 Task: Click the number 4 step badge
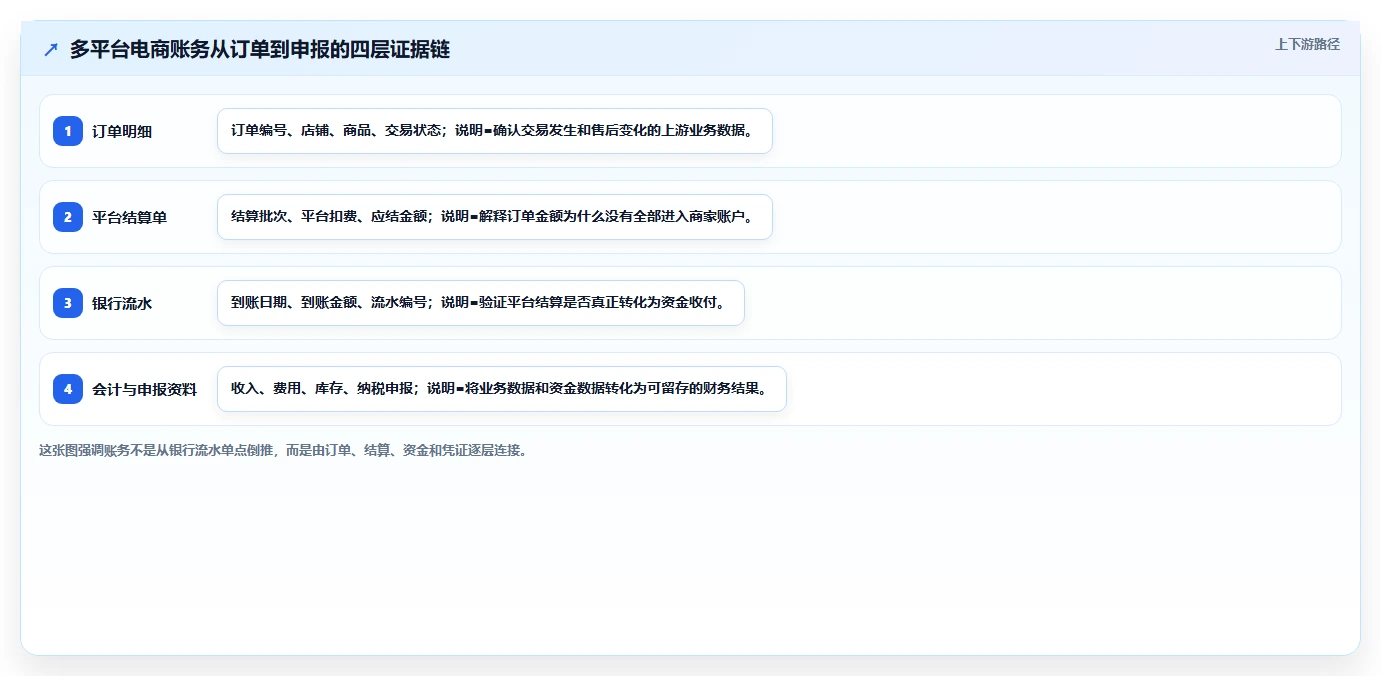(x=68, y=389)
